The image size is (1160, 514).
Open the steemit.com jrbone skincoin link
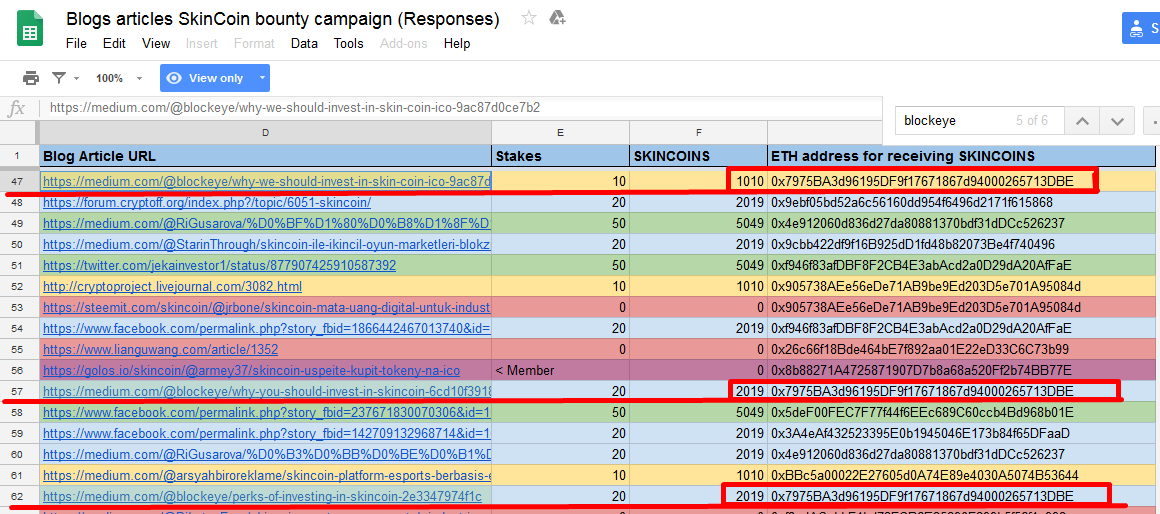point(266,307)
